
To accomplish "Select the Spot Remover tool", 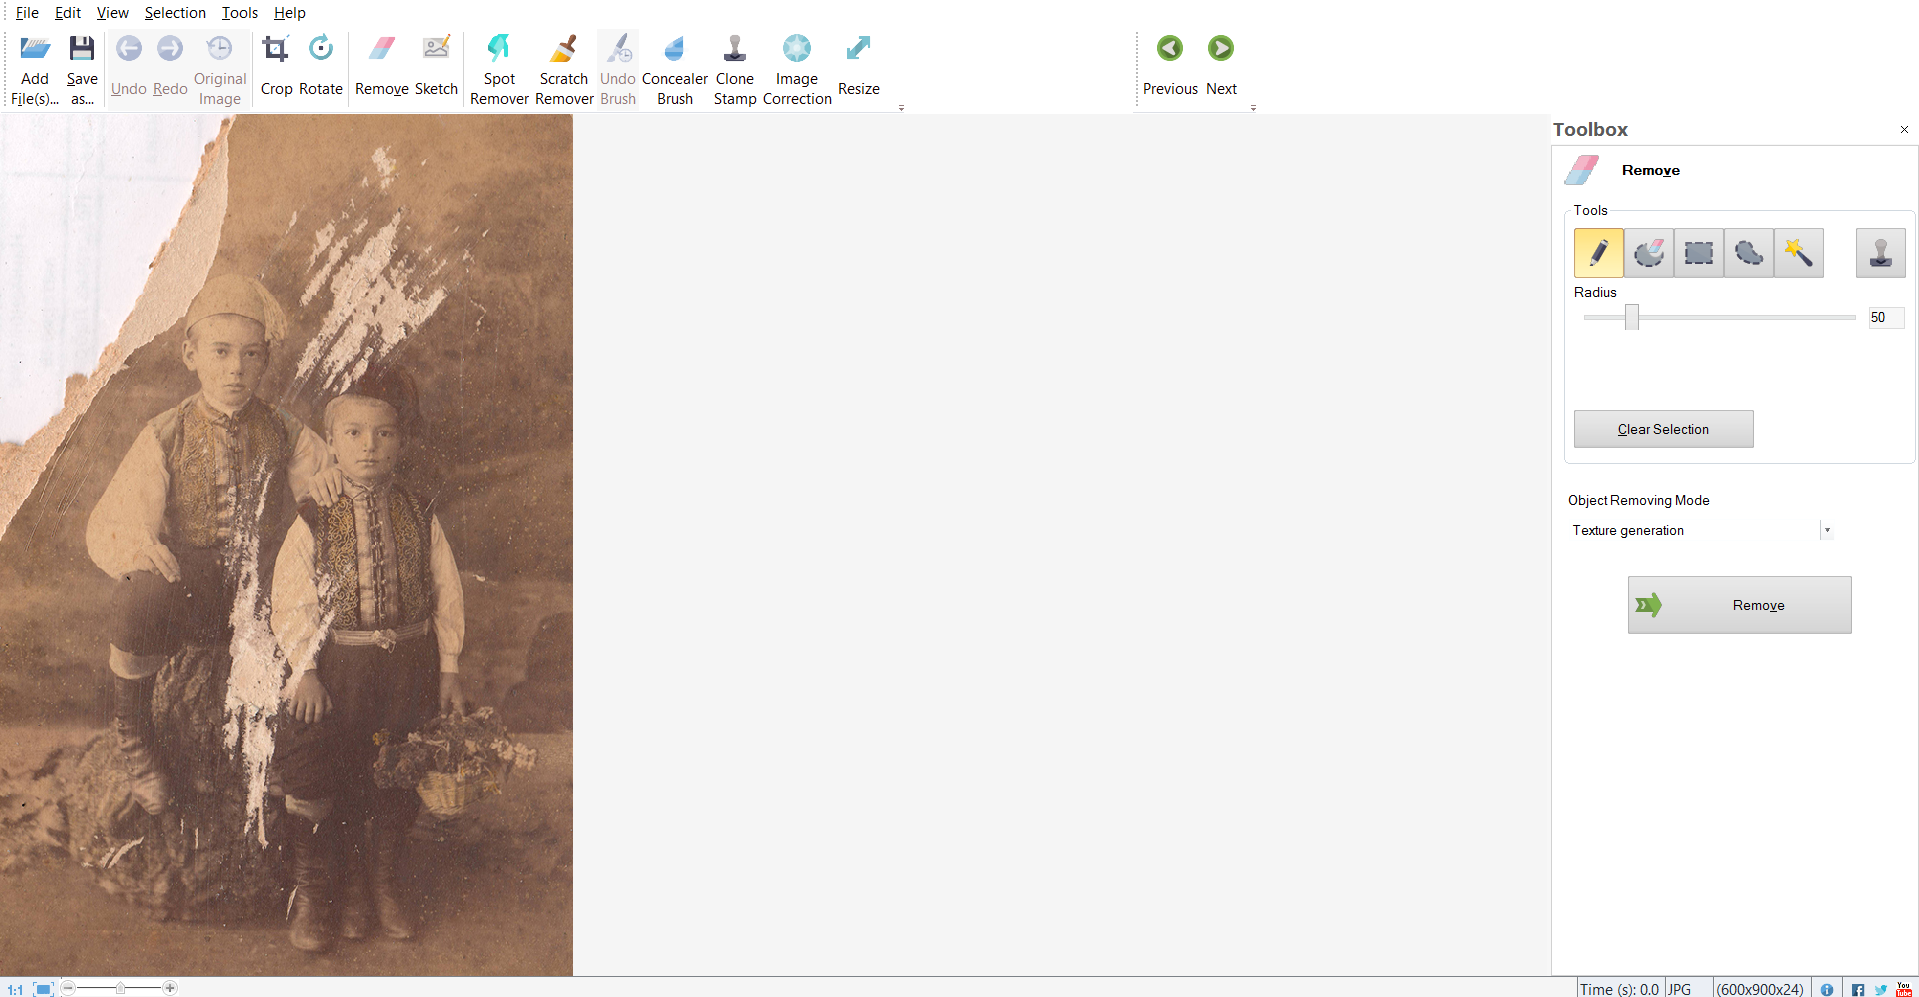I will pos(499,68).
